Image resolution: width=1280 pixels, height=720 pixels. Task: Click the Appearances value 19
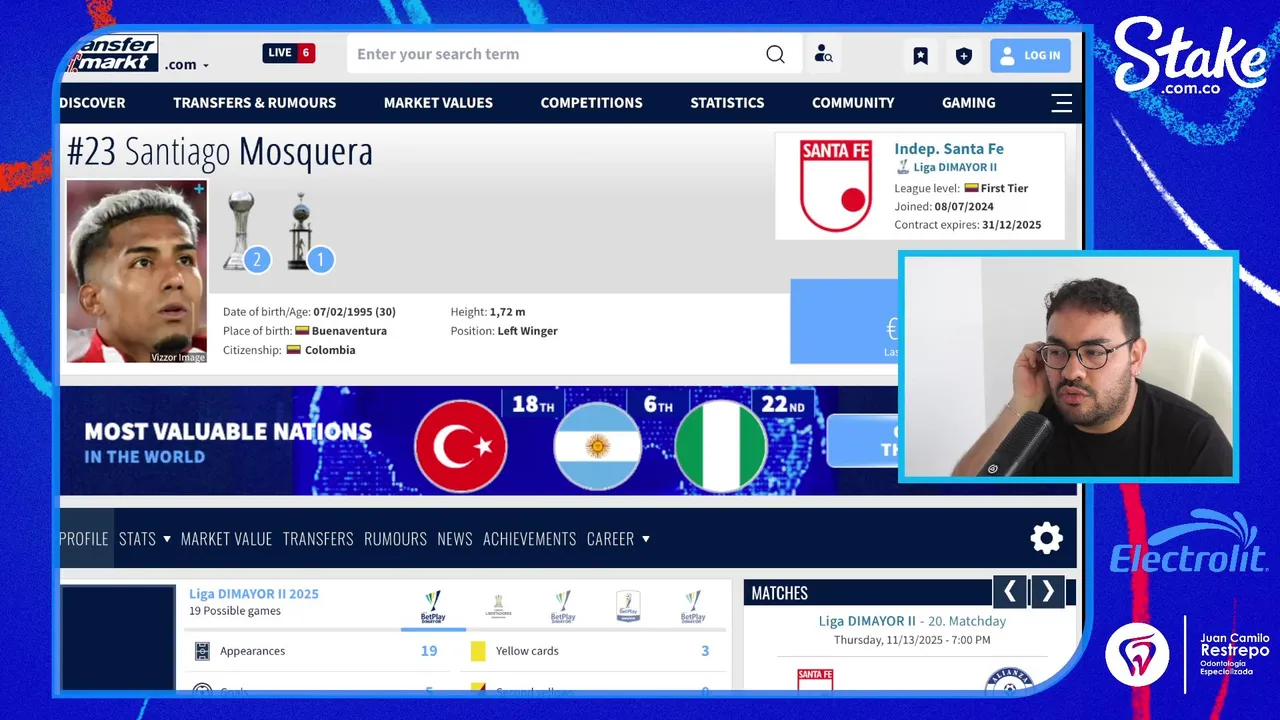(429, 651)
